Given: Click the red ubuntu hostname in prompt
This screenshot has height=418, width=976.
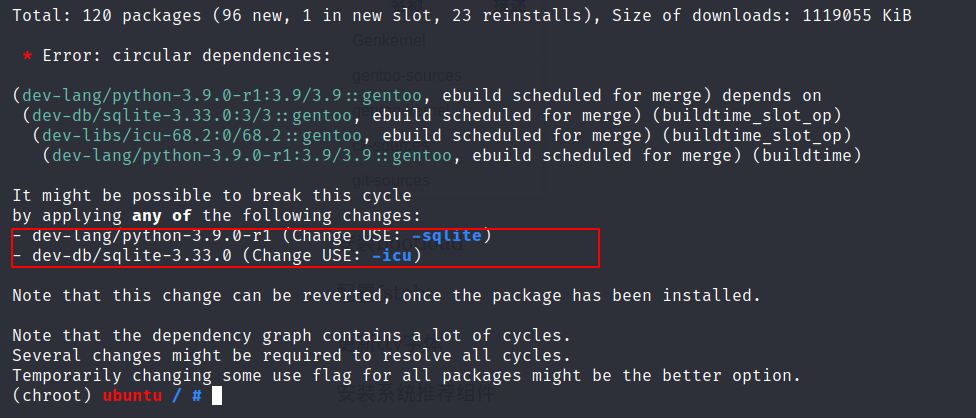Looking at the screenshot, I should [133, 396].
